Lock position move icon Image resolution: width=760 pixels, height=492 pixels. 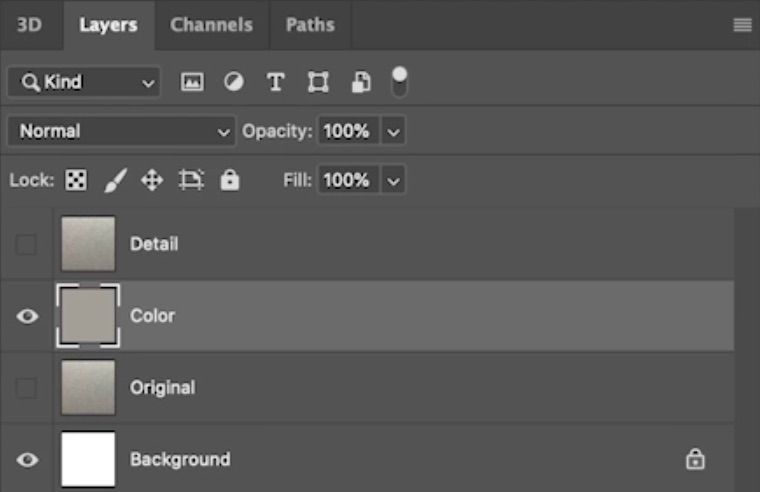152,180
